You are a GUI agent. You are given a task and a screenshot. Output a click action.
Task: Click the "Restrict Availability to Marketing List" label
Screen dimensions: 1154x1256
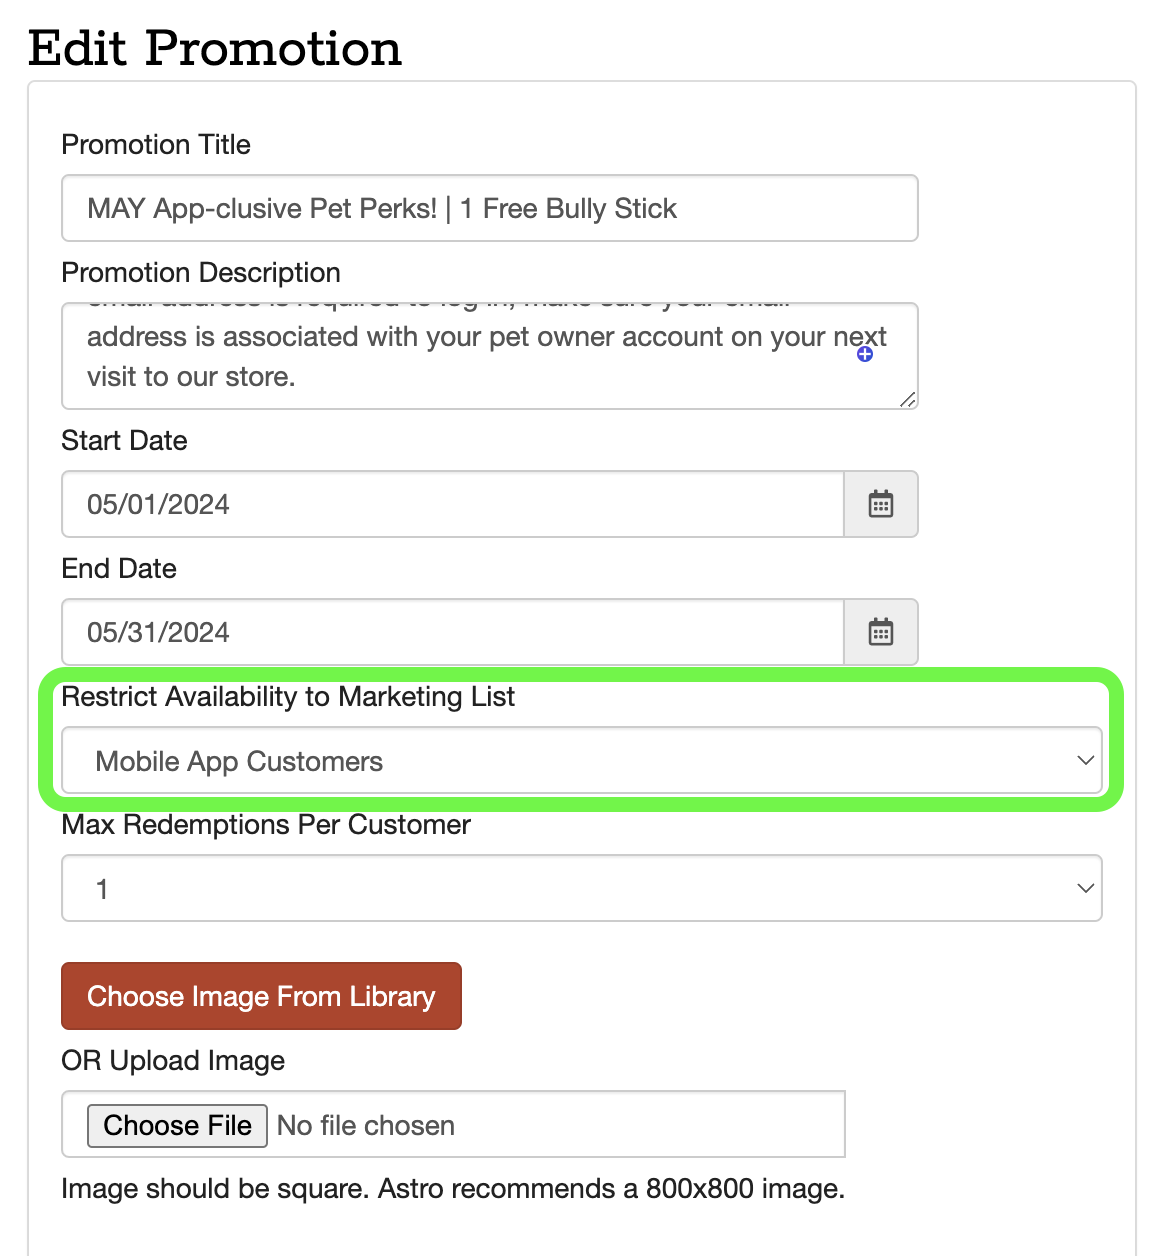(x=288, y=696)
